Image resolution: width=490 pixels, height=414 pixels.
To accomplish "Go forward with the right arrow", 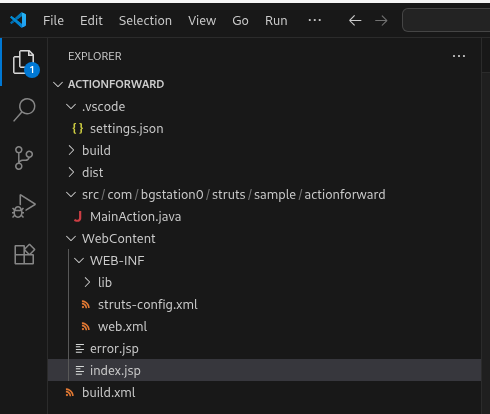I will pyautogui.click(x=381, y=21).
